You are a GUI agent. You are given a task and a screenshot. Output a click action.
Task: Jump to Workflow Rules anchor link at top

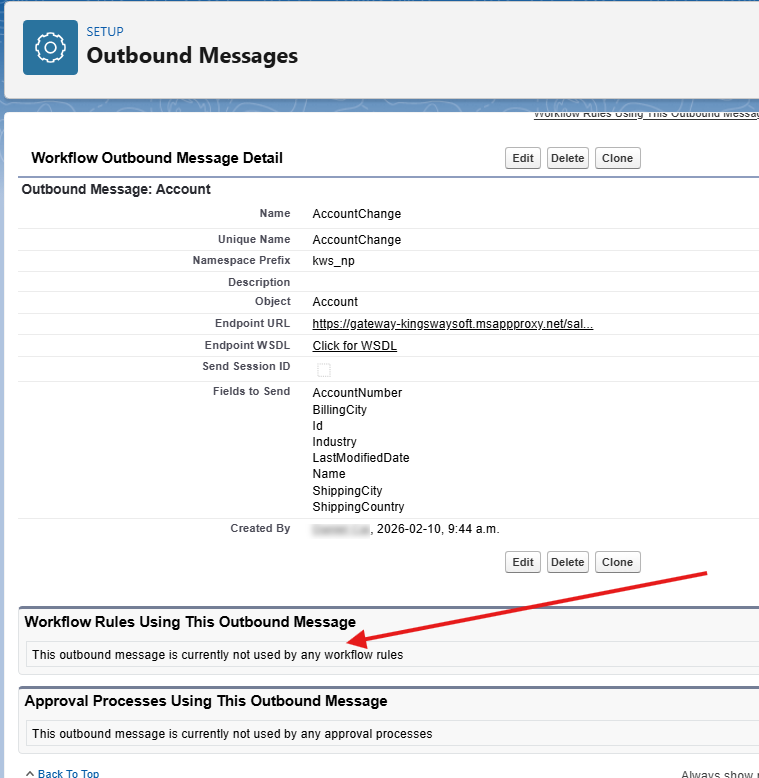645,115
